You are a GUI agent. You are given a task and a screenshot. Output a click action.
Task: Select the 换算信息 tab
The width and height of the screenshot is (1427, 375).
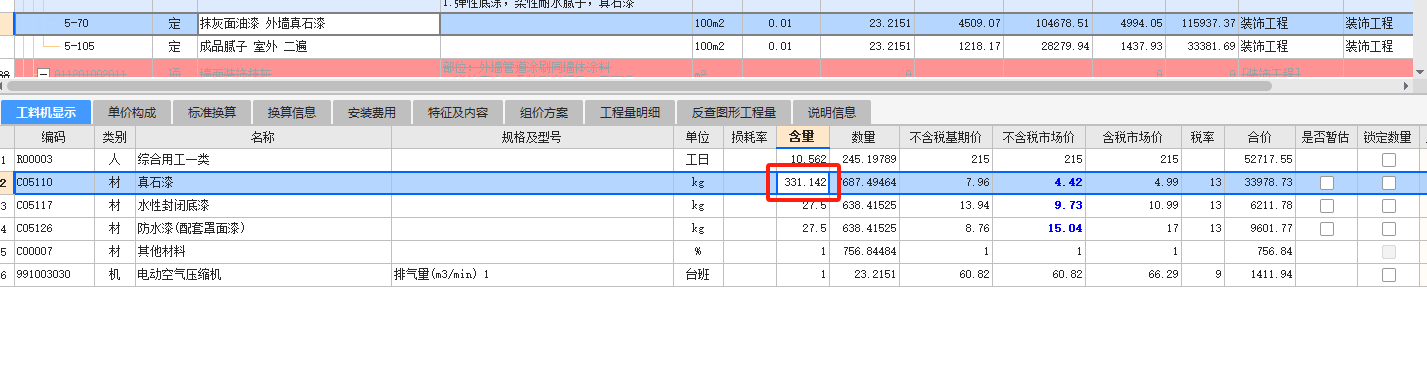(292, 113)
